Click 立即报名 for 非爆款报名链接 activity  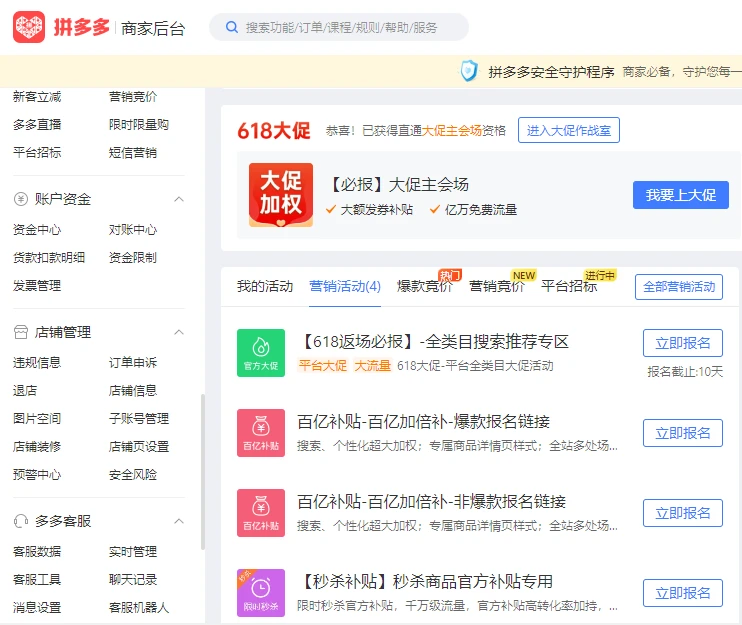[x=683, y=513]
